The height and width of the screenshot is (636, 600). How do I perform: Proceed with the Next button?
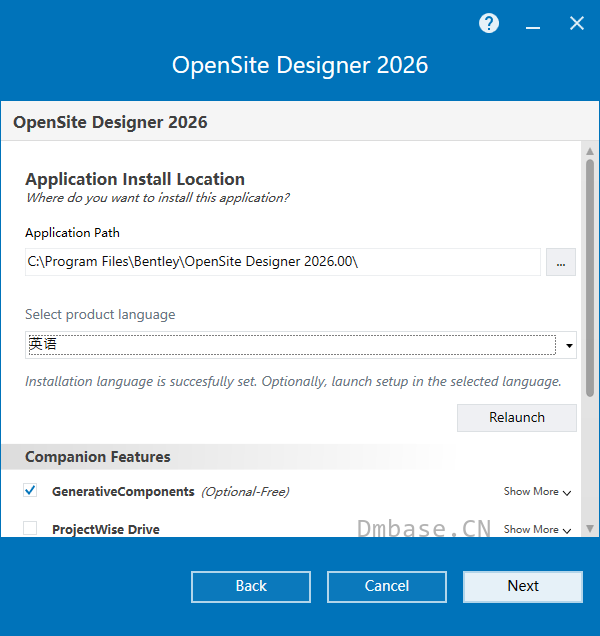pos(523,587)
